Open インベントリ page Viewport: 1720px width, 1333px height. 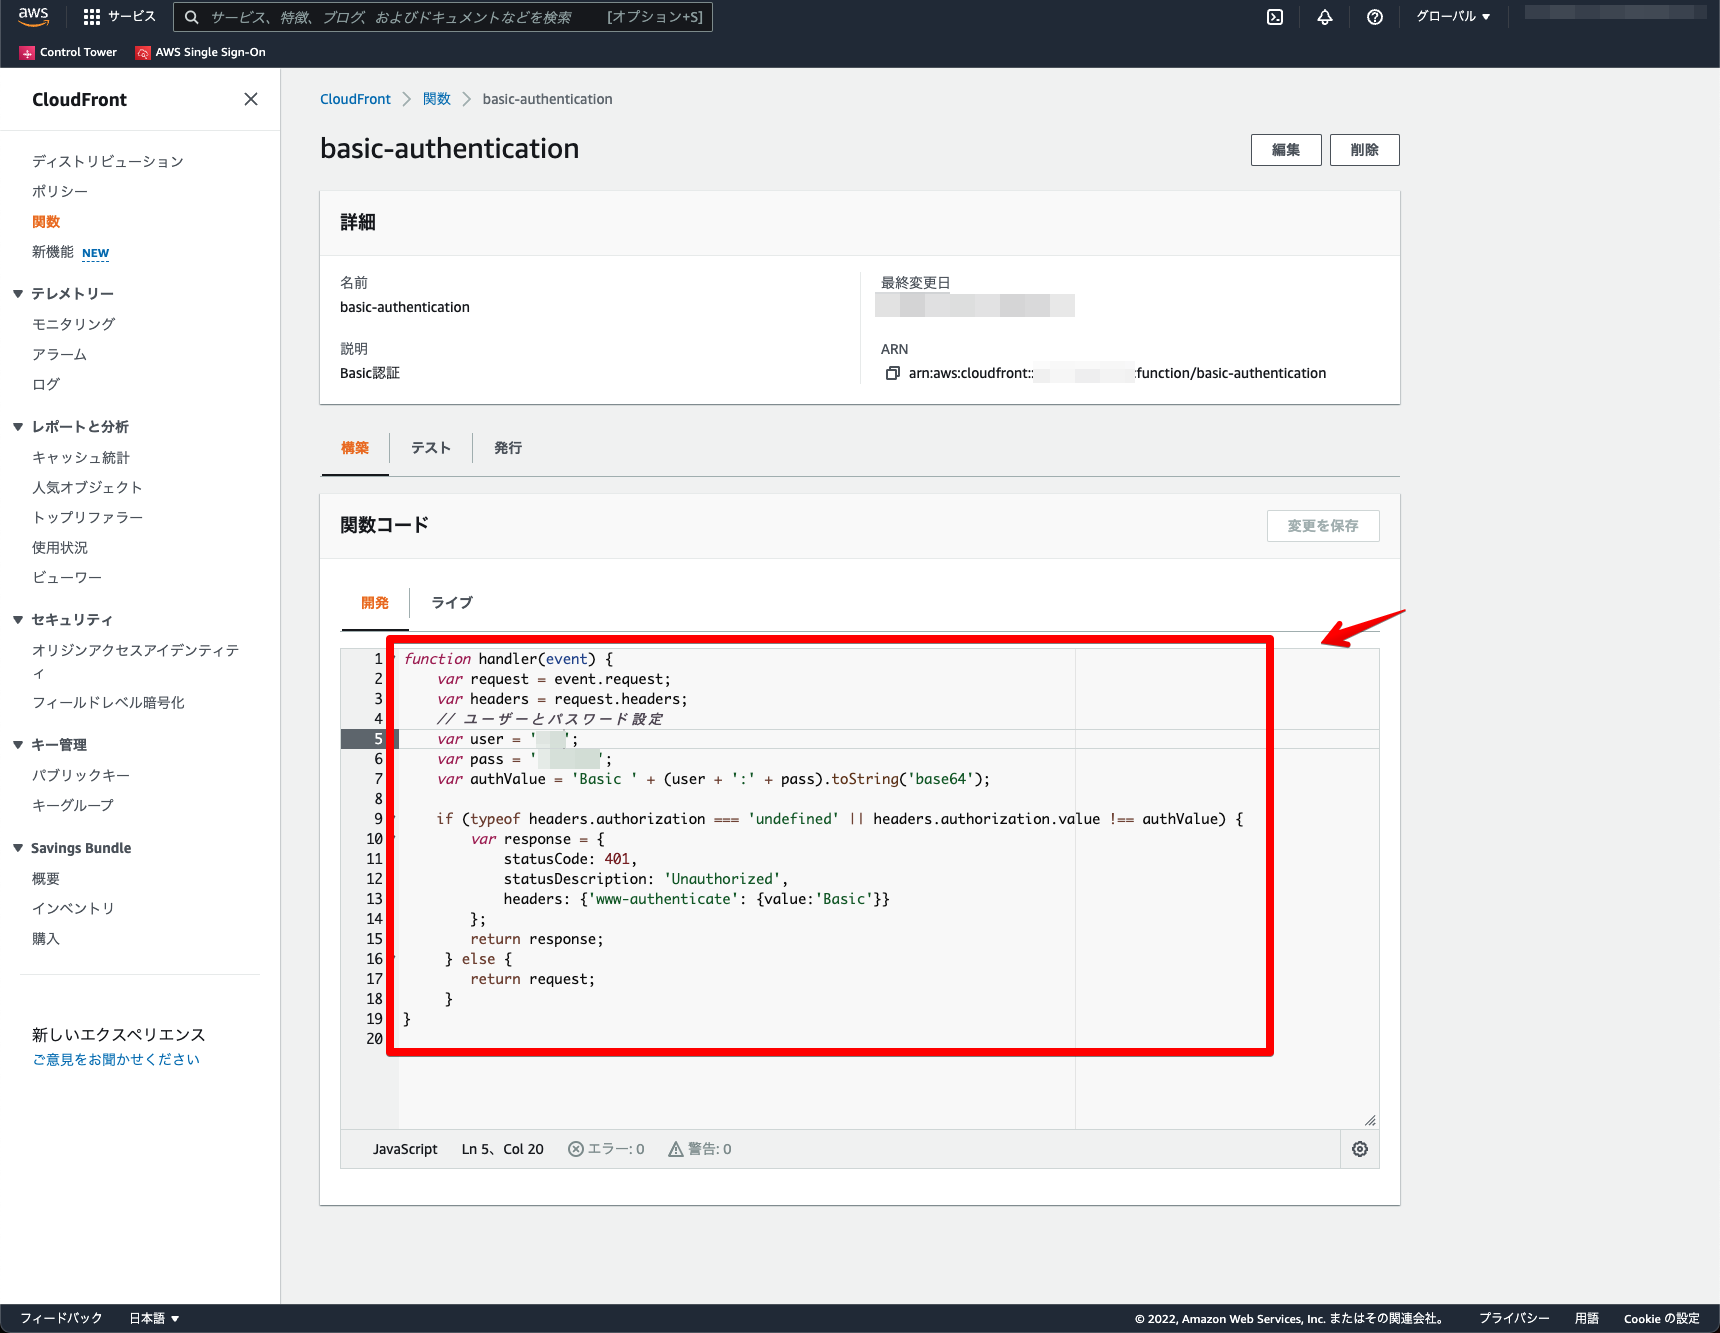(x=73, y=908)
